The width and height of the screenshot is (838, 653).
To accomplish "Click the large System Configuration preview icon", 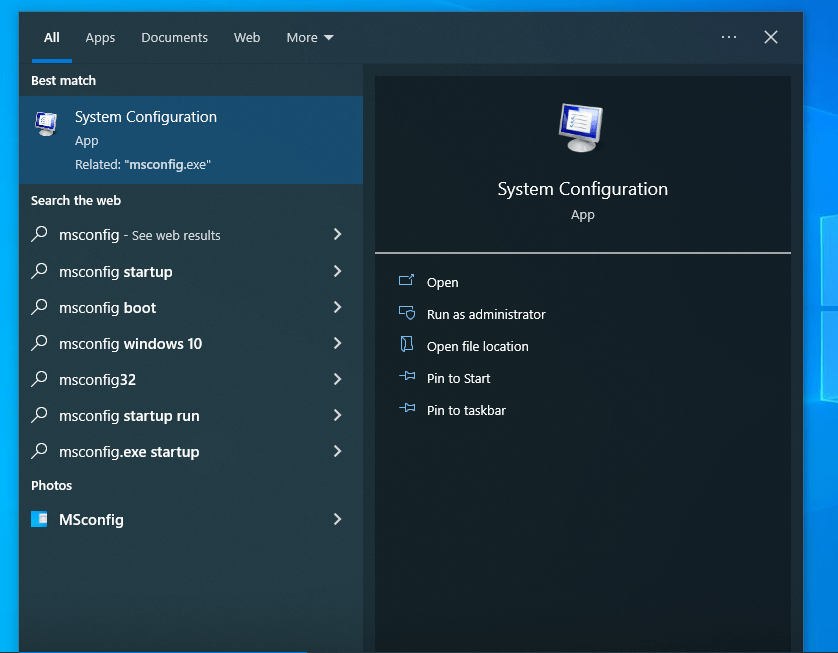I will pyautogui.click(x=581, y=127).
